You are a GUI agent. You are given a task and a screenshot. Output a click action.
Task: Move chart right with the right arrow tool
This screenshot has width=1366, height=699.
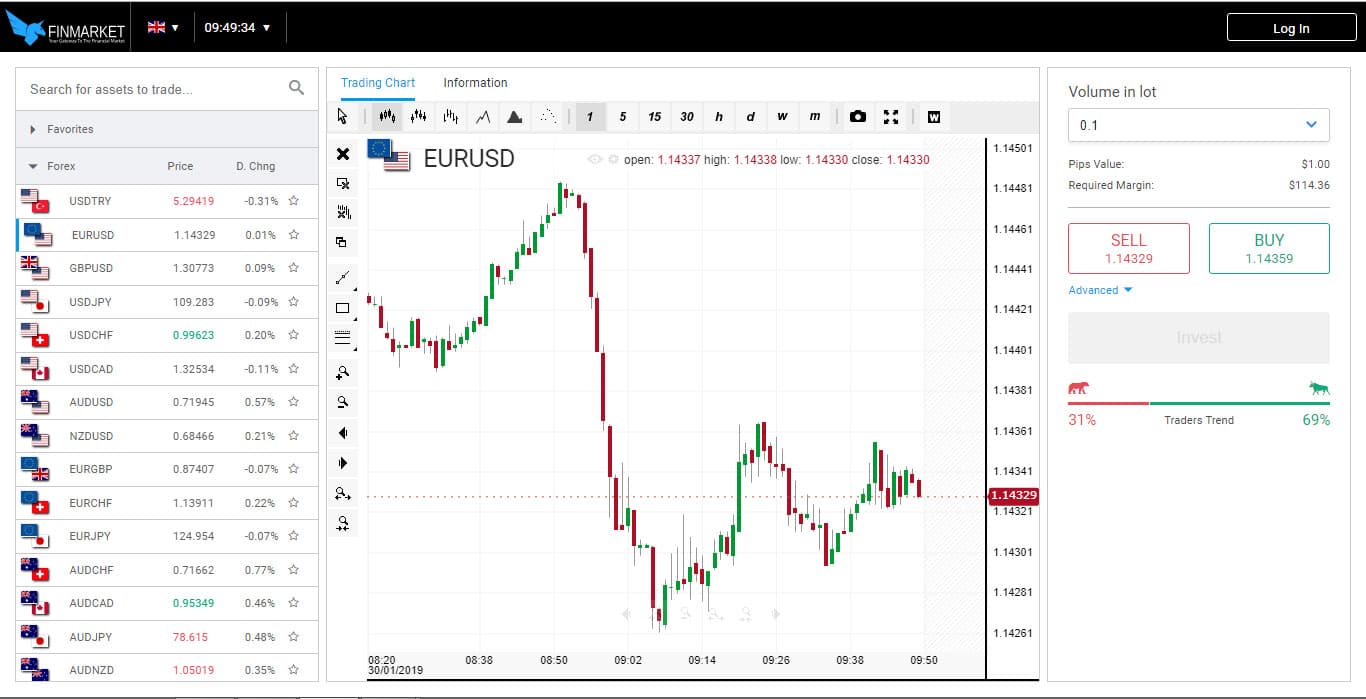click(343, 463)
